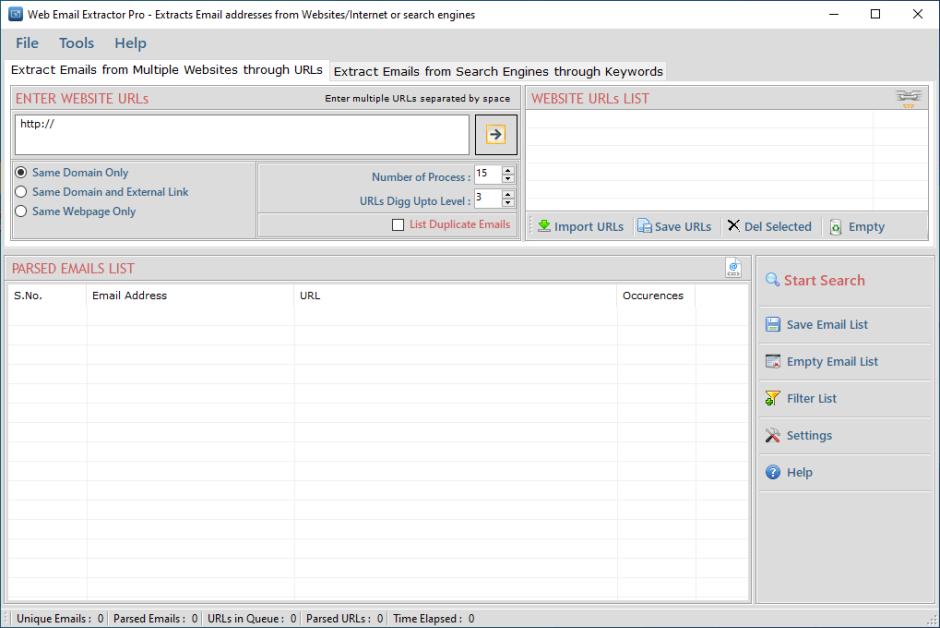Open the File menu
Screen dimensions: 940x628
point(27,43)
